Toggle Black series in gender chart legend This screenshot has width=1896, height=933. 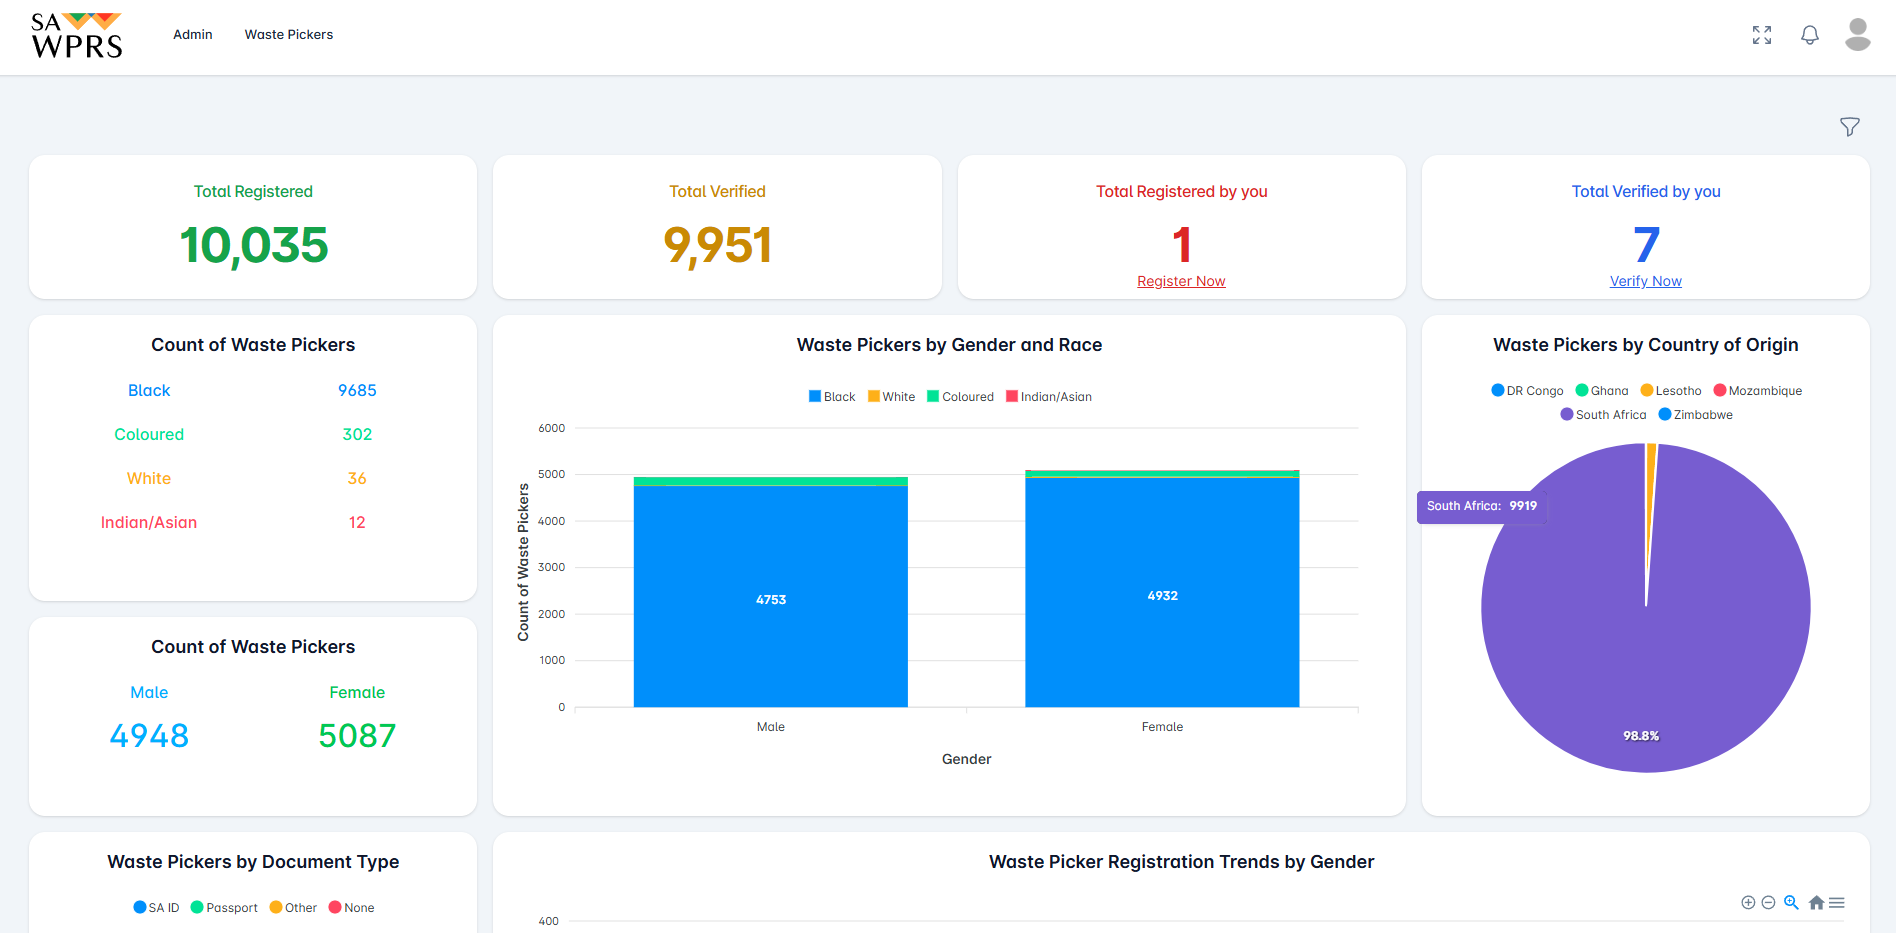[x=832, y=397]
